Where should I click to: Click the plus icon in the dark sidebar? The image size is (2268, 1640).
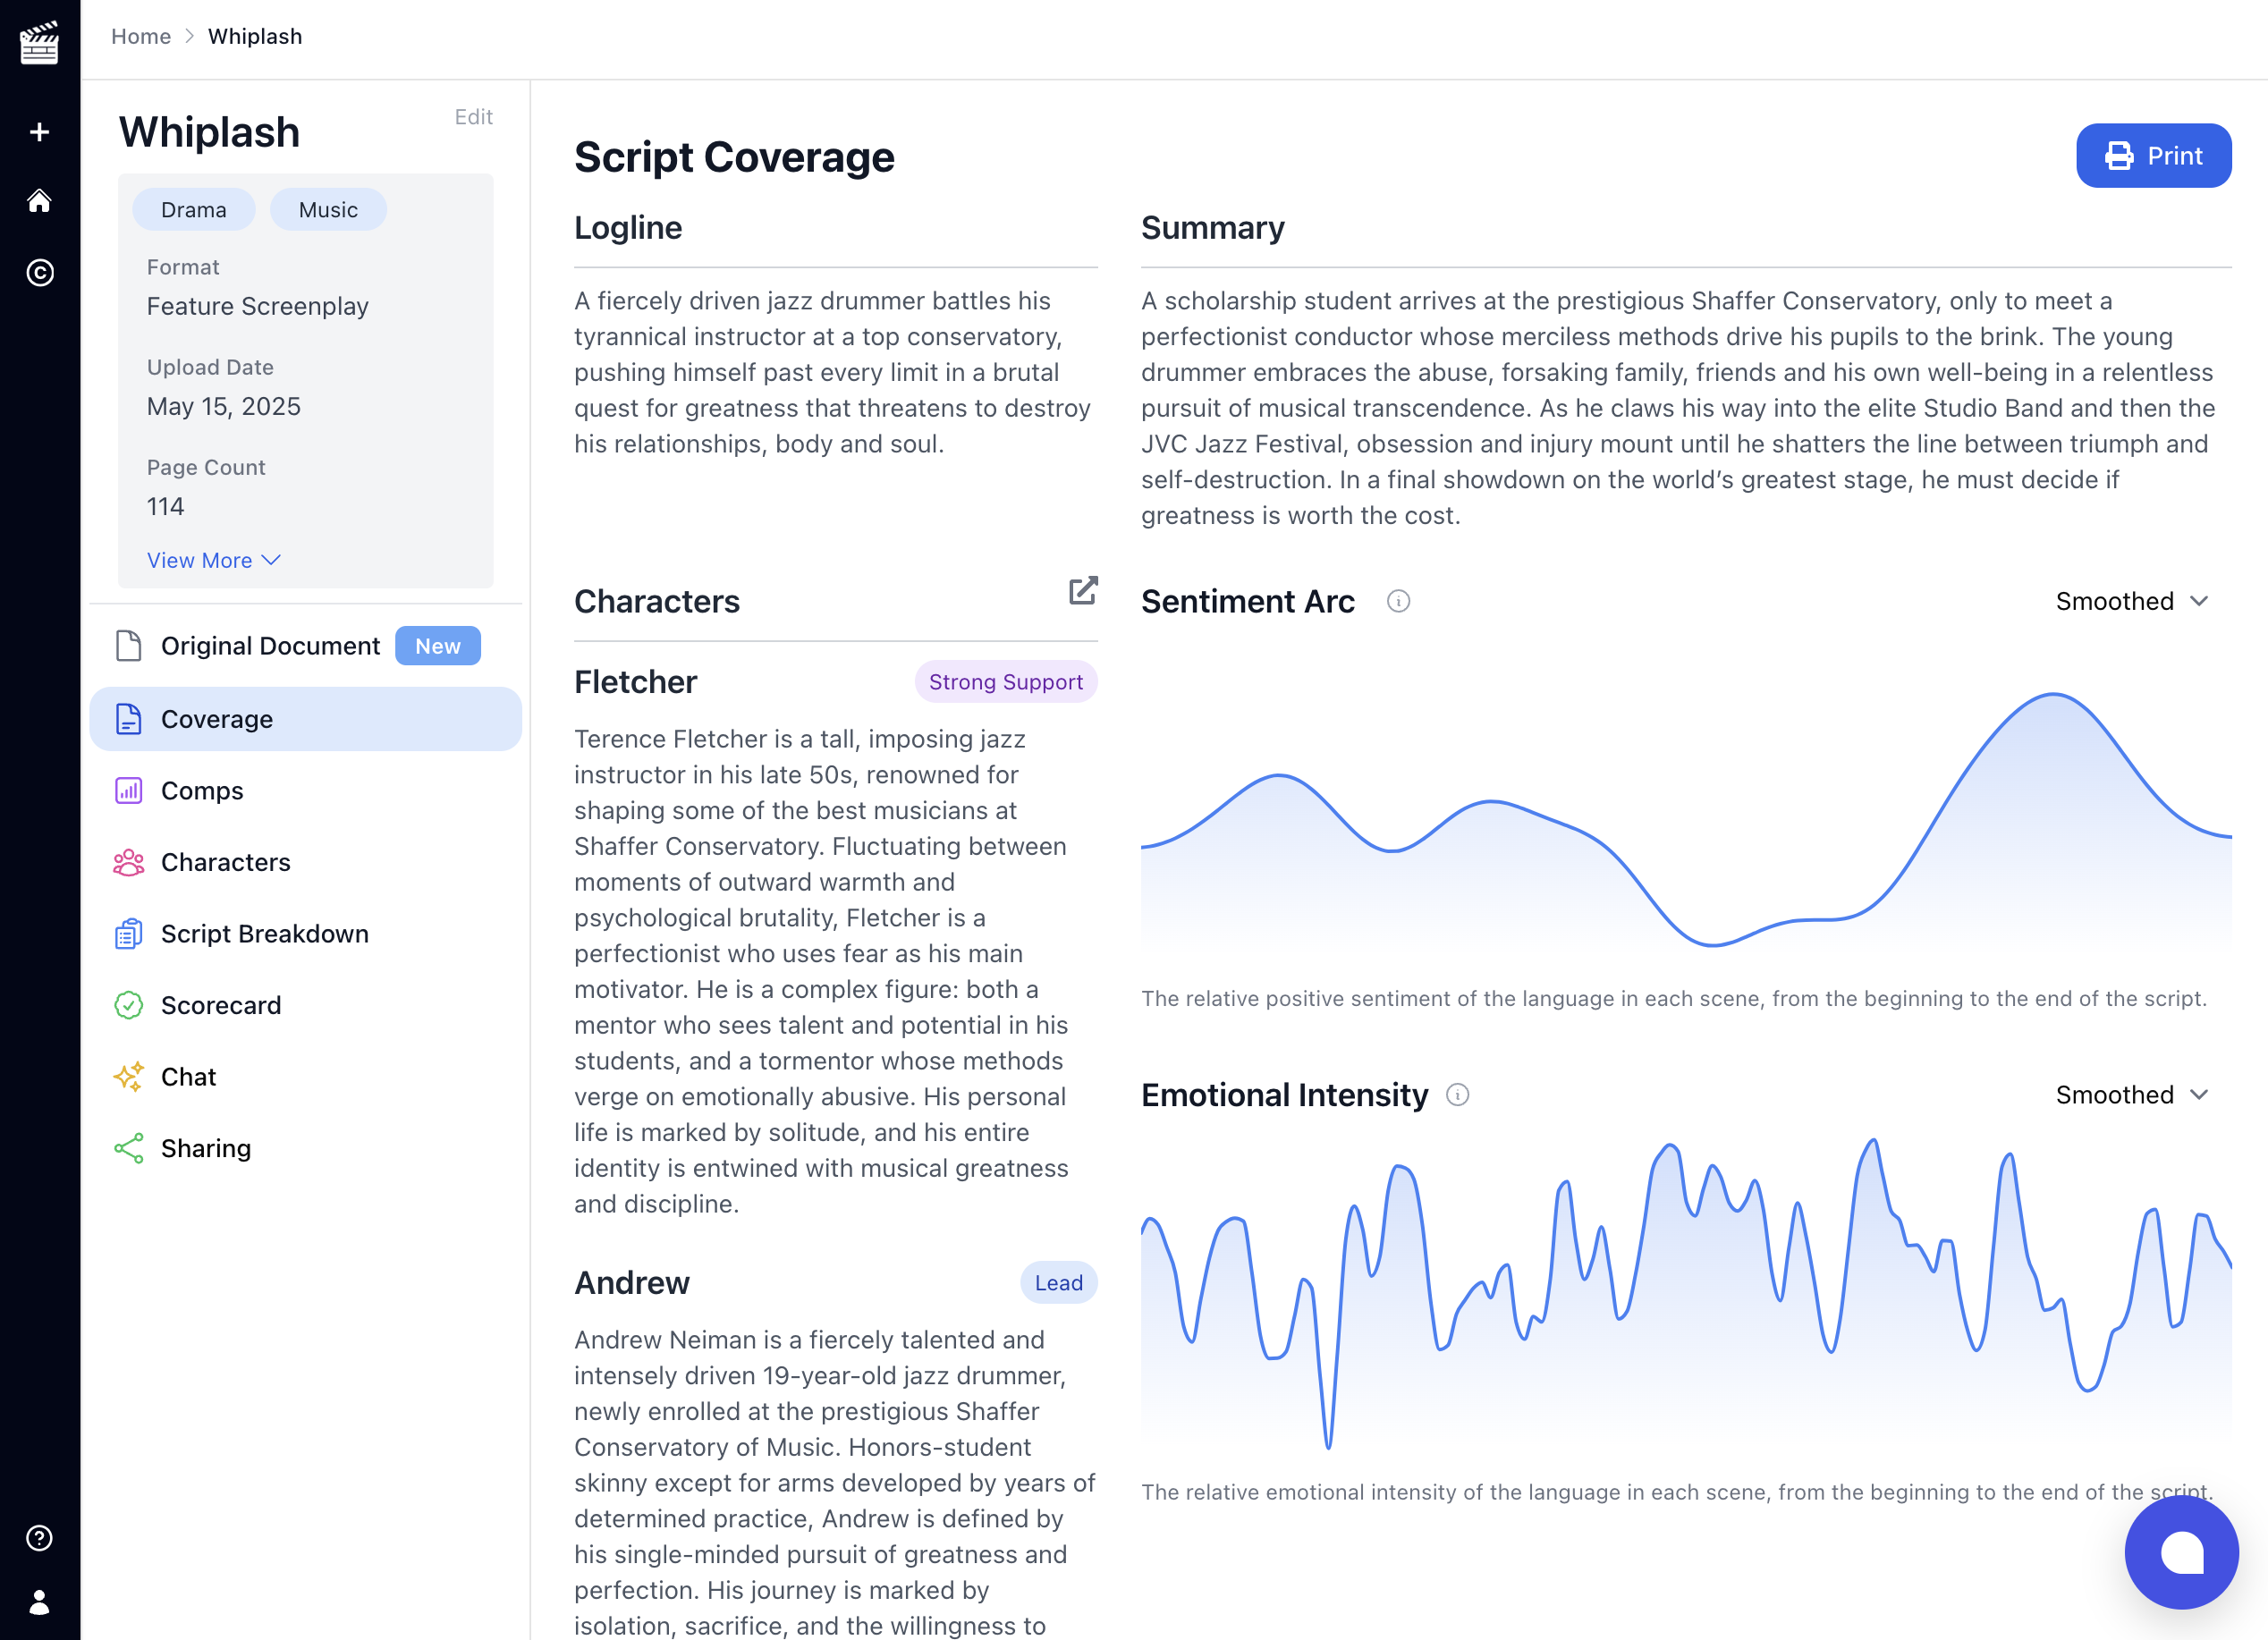(x=39, y=131)
